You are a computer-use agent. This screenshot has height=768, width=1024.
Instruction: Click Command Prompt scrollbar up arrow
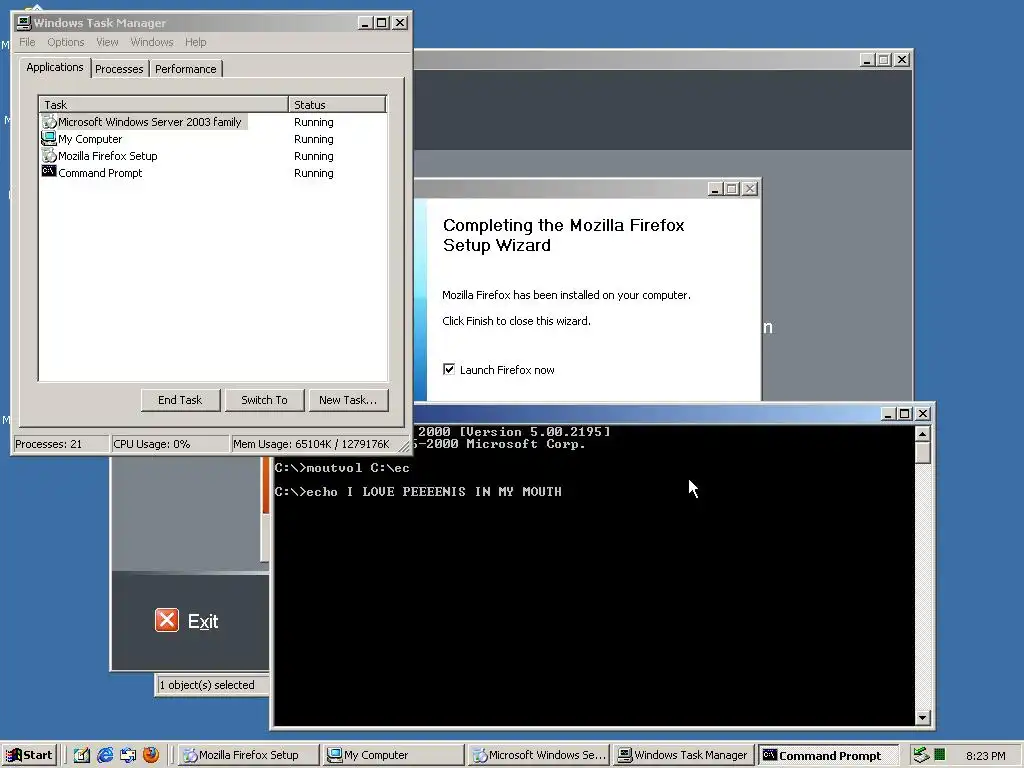coord(922,434)
